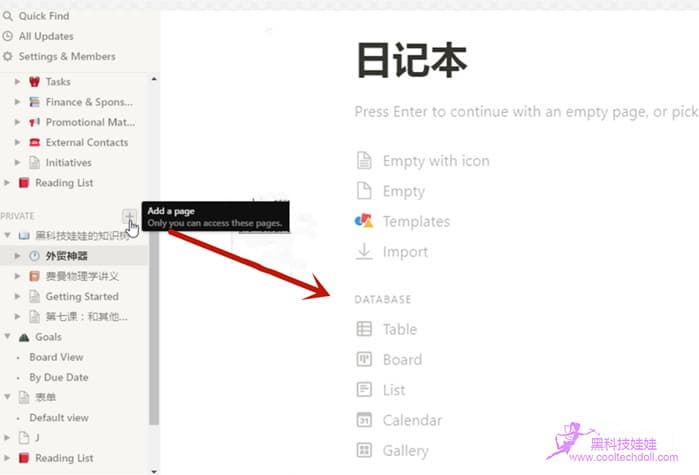The height and width of the screenshot is (475, 699).
Task: Open the 第七课：和其他... page
Action: 87,317
